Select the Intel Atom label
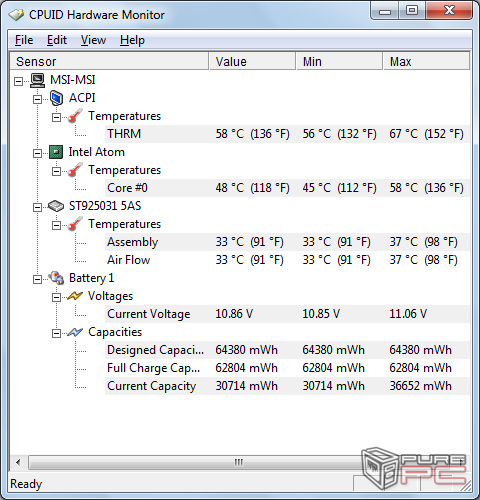The image size is (480, 500). point(97,152)
